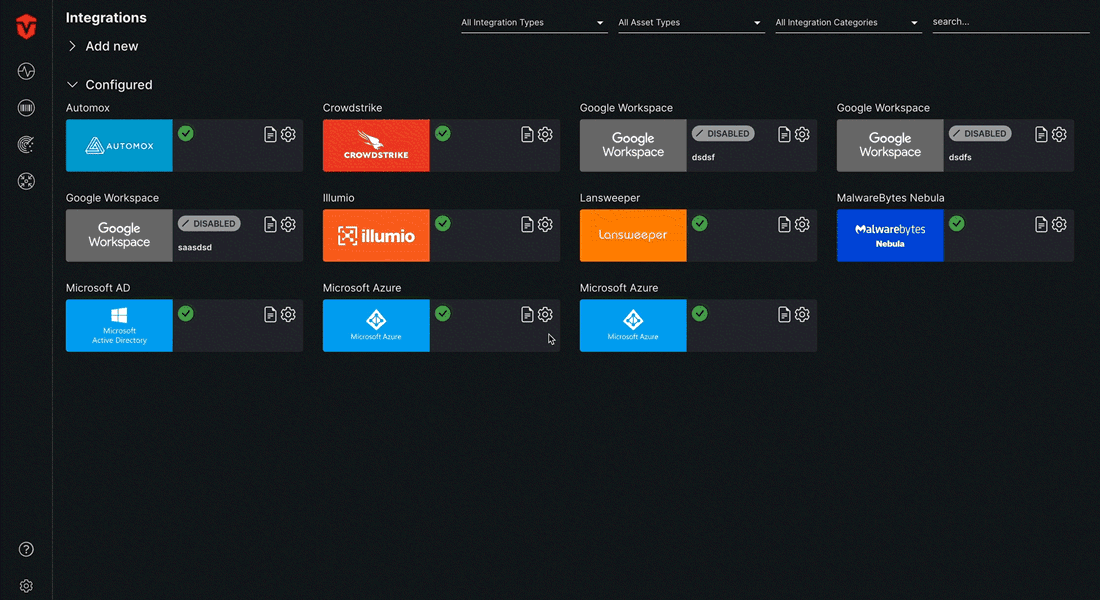Open gear settings on dsdfs Google Workspace card
The height and width of the screenshot is (600, 1100).
click(x=1059, y=134)
